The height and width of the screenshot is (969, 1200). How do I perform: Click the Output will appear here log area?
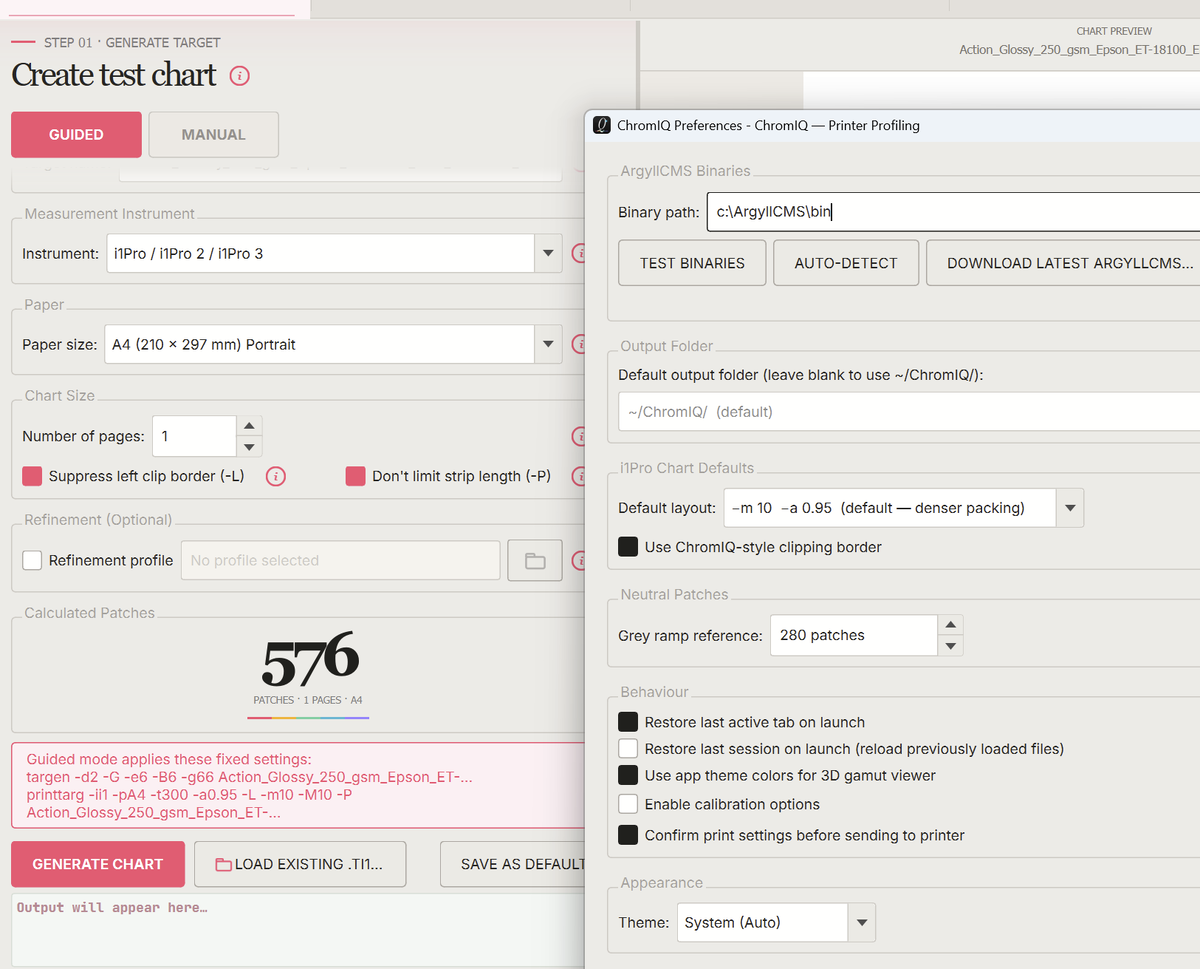(298, 930)
